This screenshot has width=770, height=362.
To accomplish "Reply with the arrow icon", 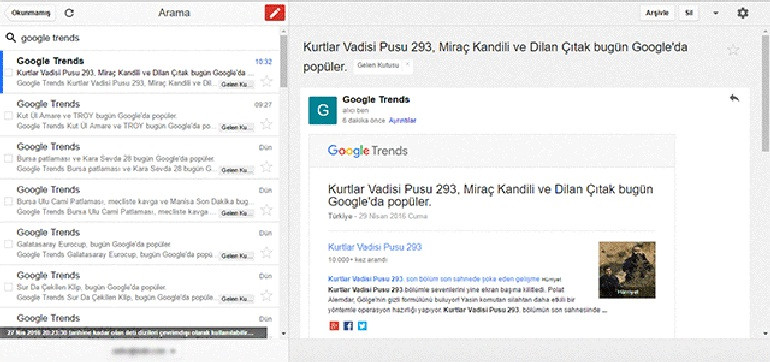I will tap(734, 98).
